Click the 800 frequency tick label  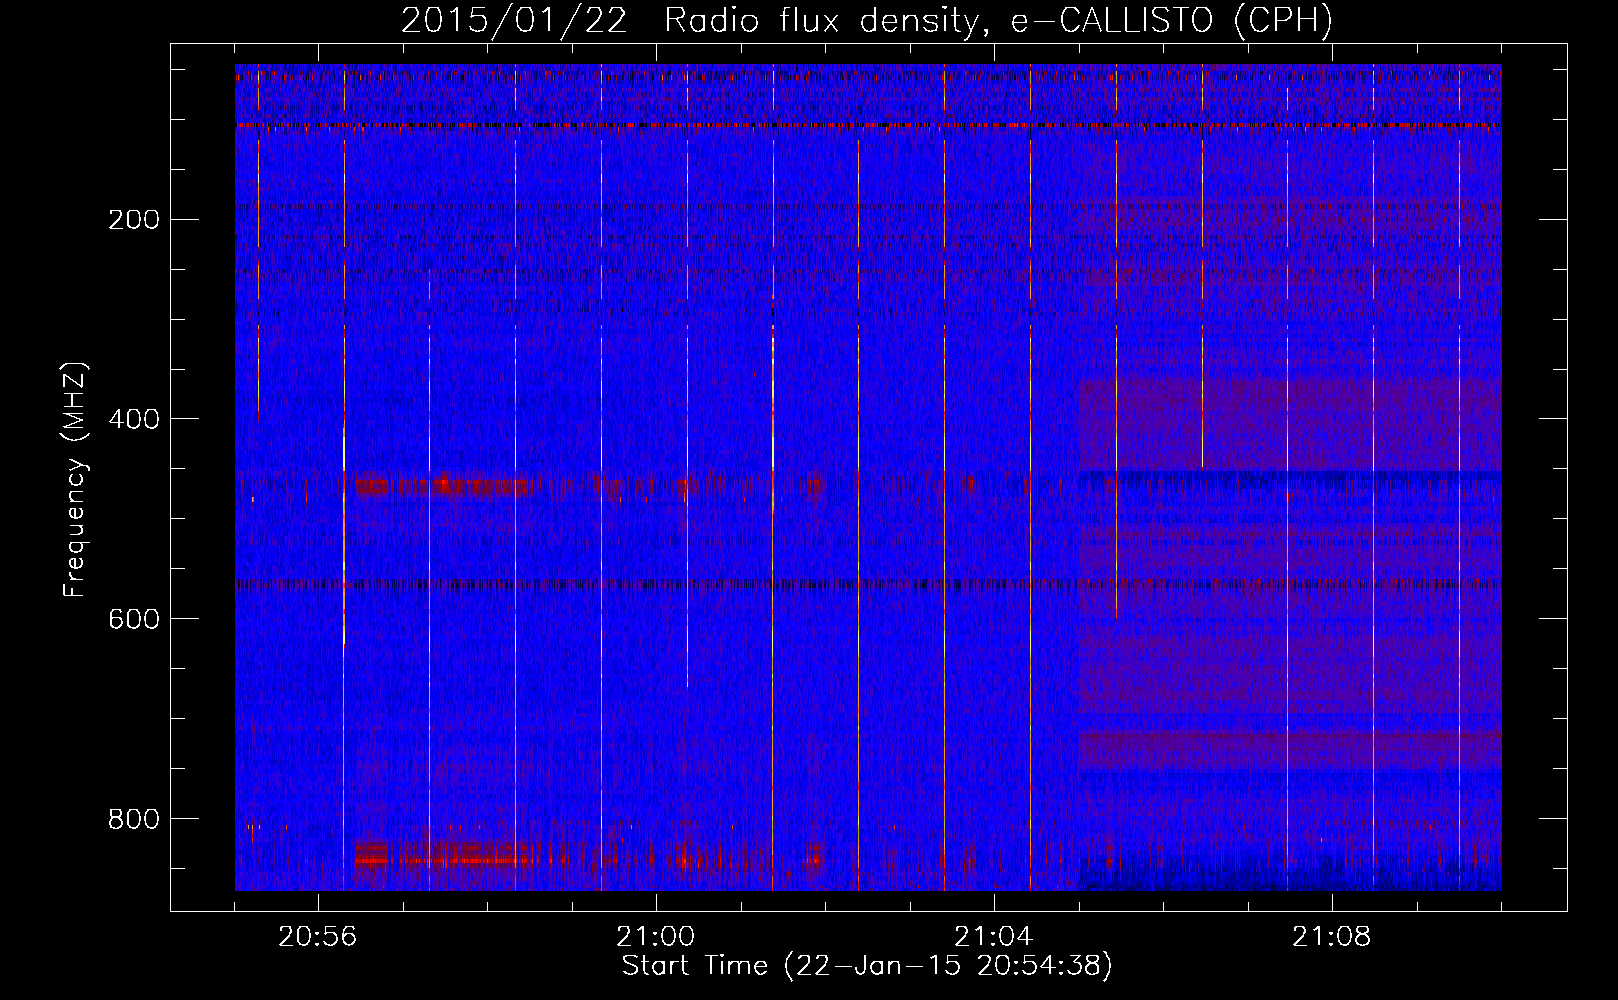point(134,819)
